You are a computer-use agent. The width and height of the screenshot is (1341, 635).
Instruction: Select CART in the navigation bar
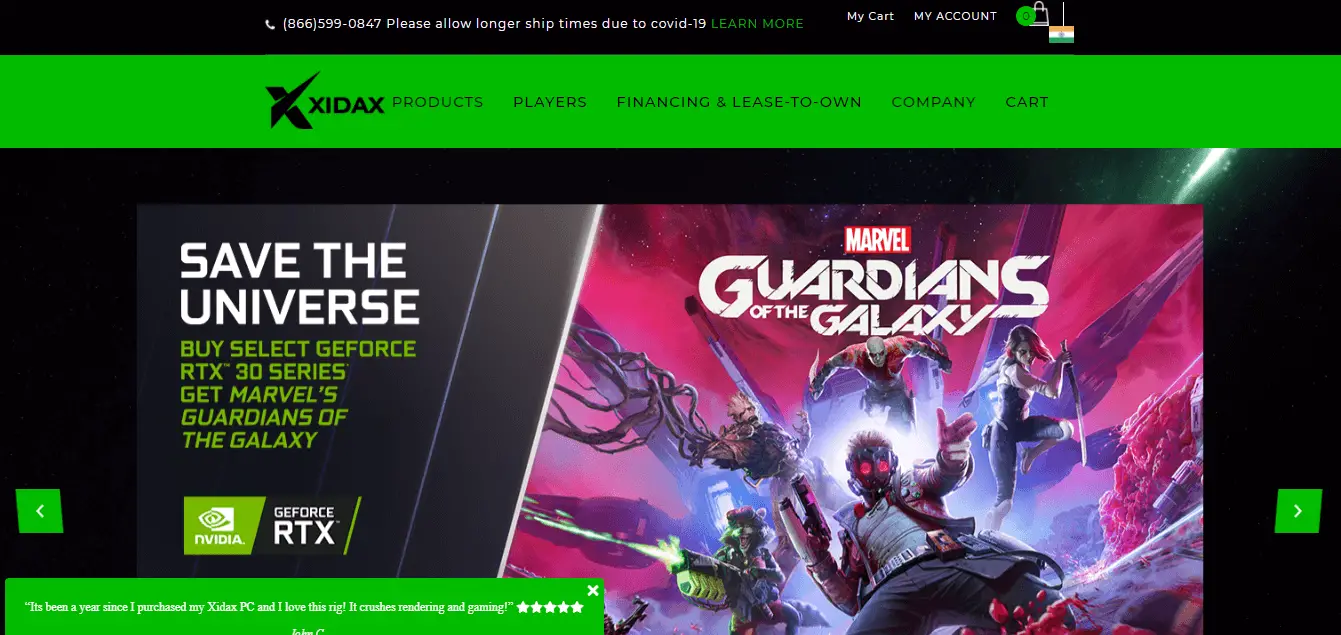[x=1027, y=102]
